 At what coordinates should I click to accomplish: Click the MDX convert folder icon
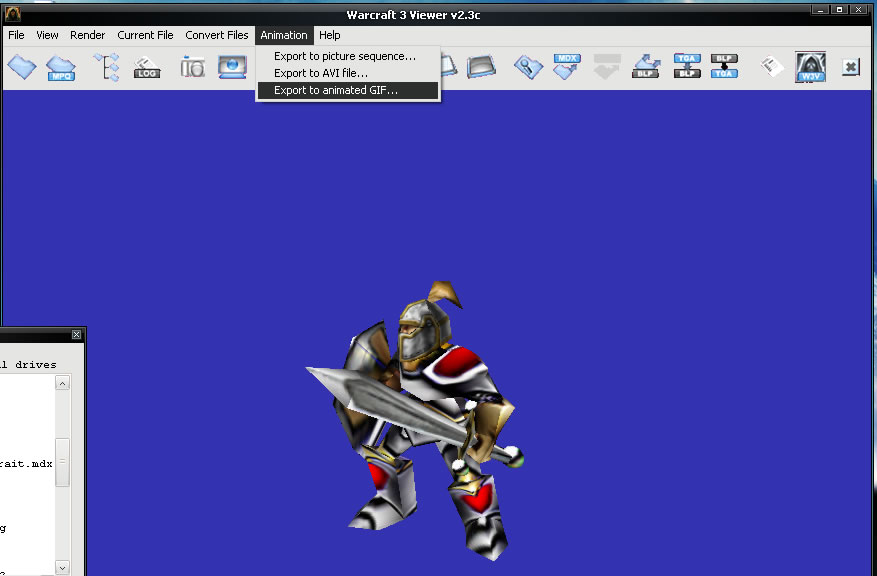pyautogui.click(x=567, y=66)
